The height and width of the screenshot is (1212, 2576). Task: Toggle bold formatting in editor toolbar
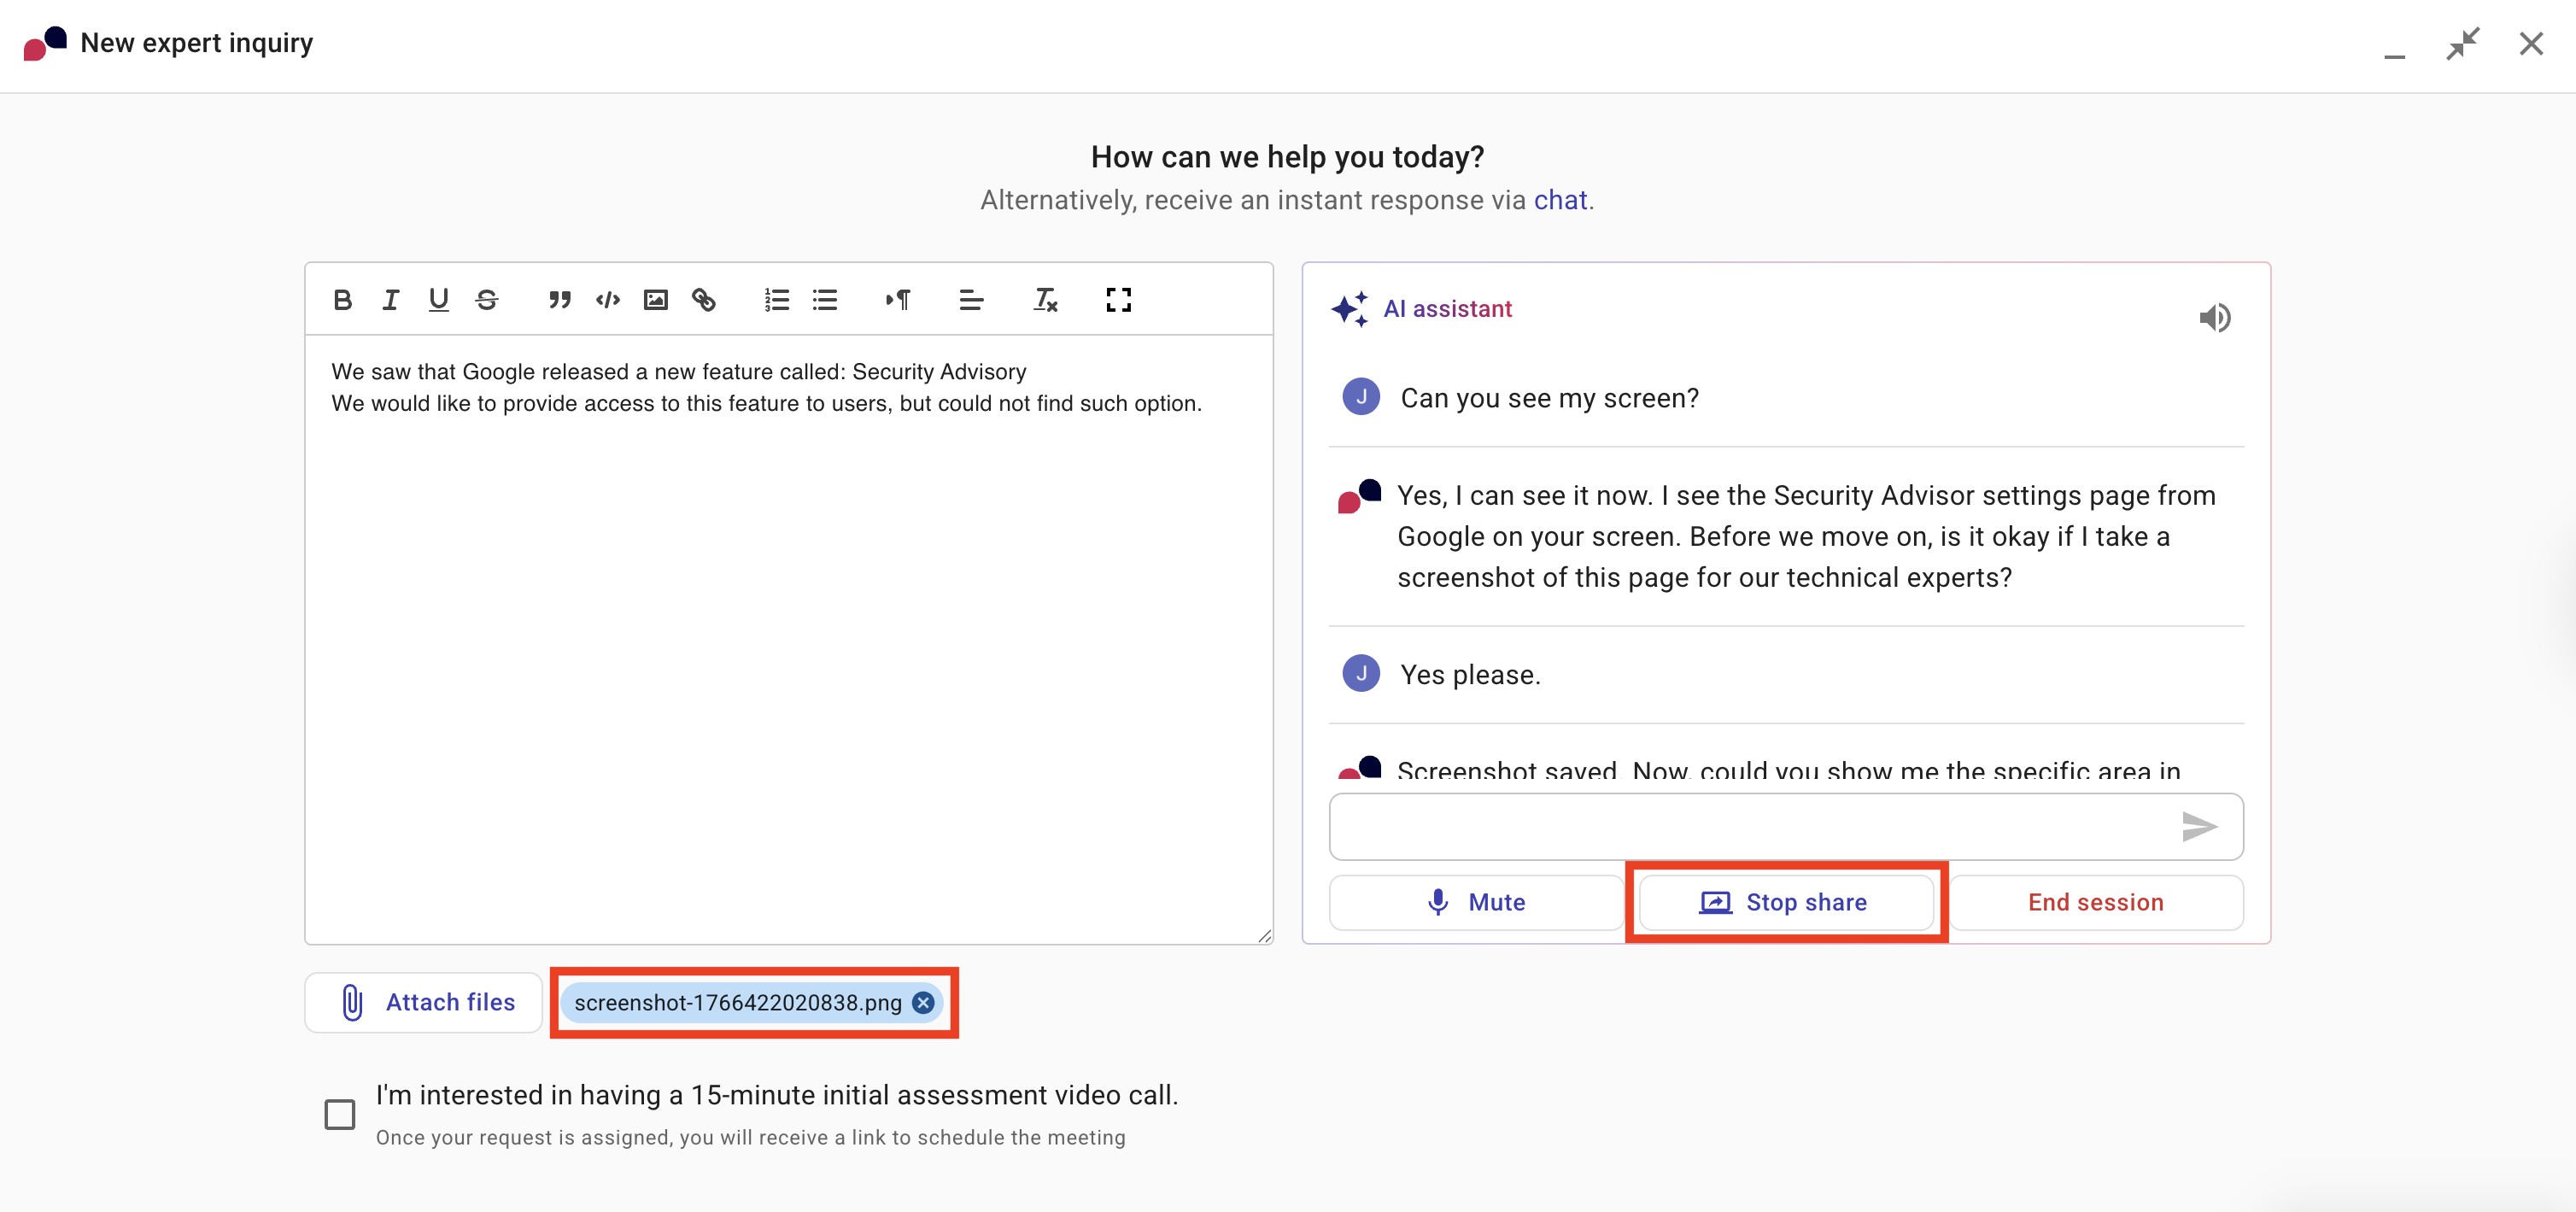pyautogui.click(x=342, y=300)
